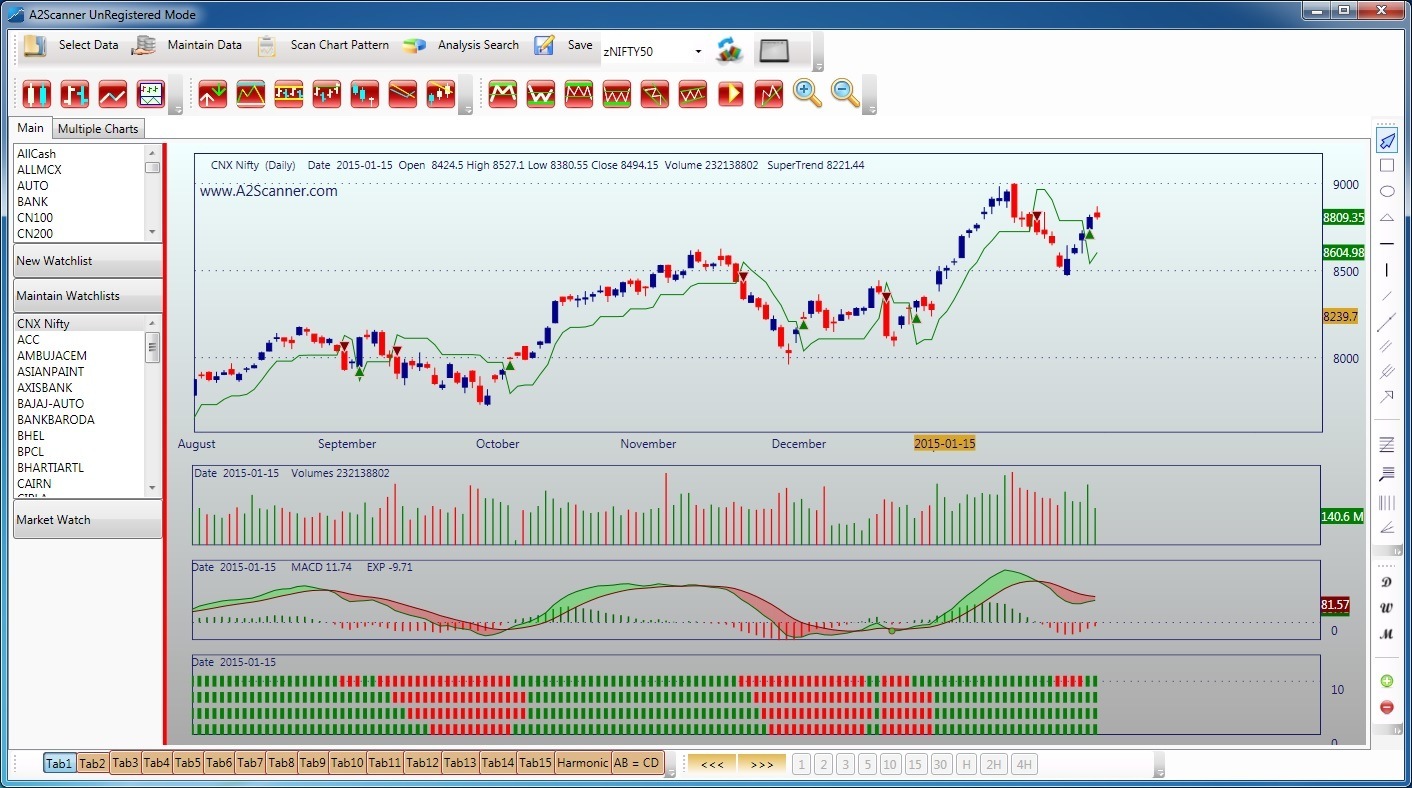Select the 4H interval button

click(x=1023, y=765)
